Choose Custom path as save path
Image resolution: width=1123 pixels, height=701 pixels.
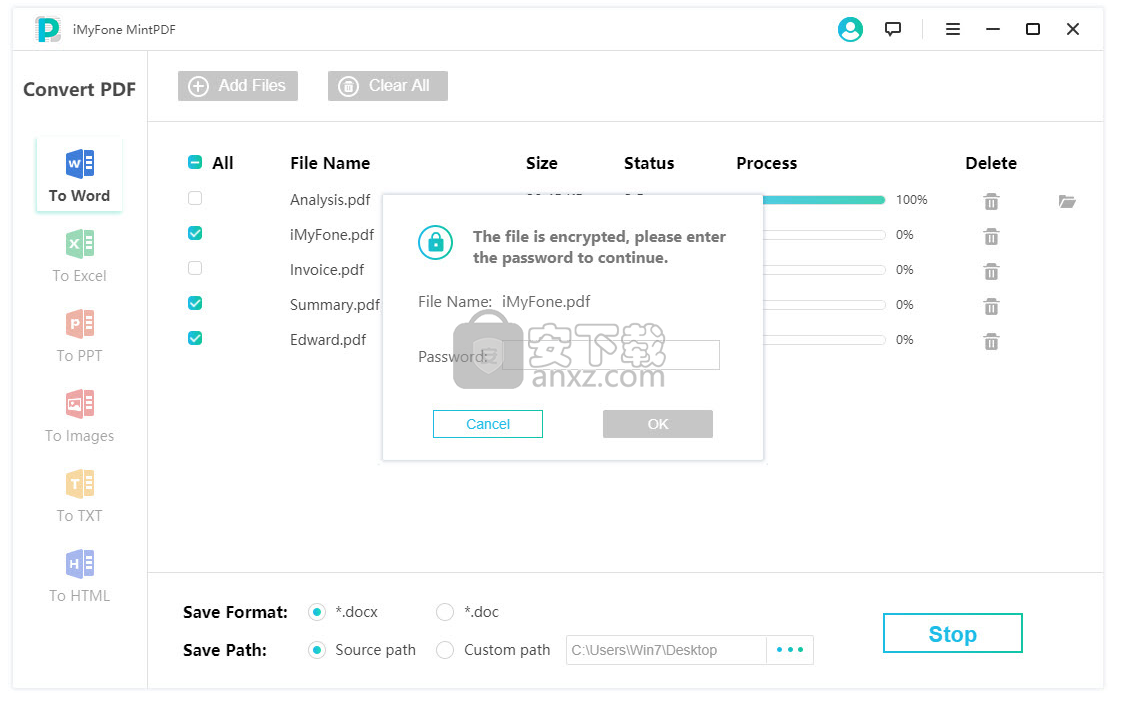[445, 650]
